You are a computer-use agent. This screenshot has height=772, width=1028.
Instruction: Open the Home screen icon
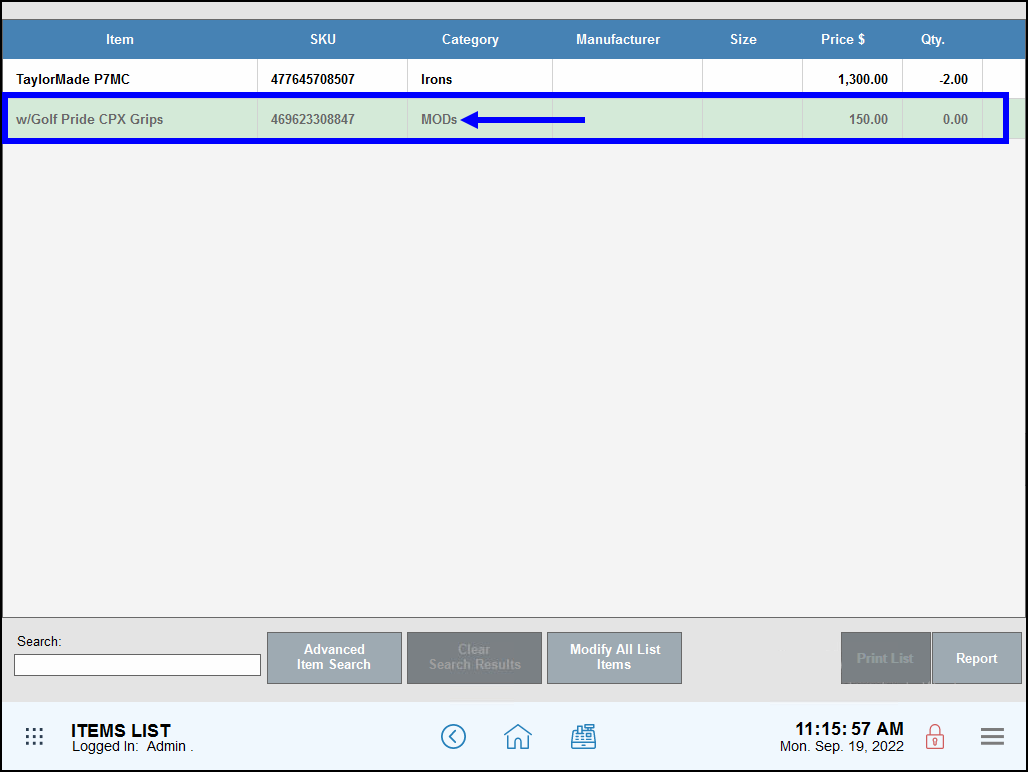pyautogui.click(x=517, y=737)
